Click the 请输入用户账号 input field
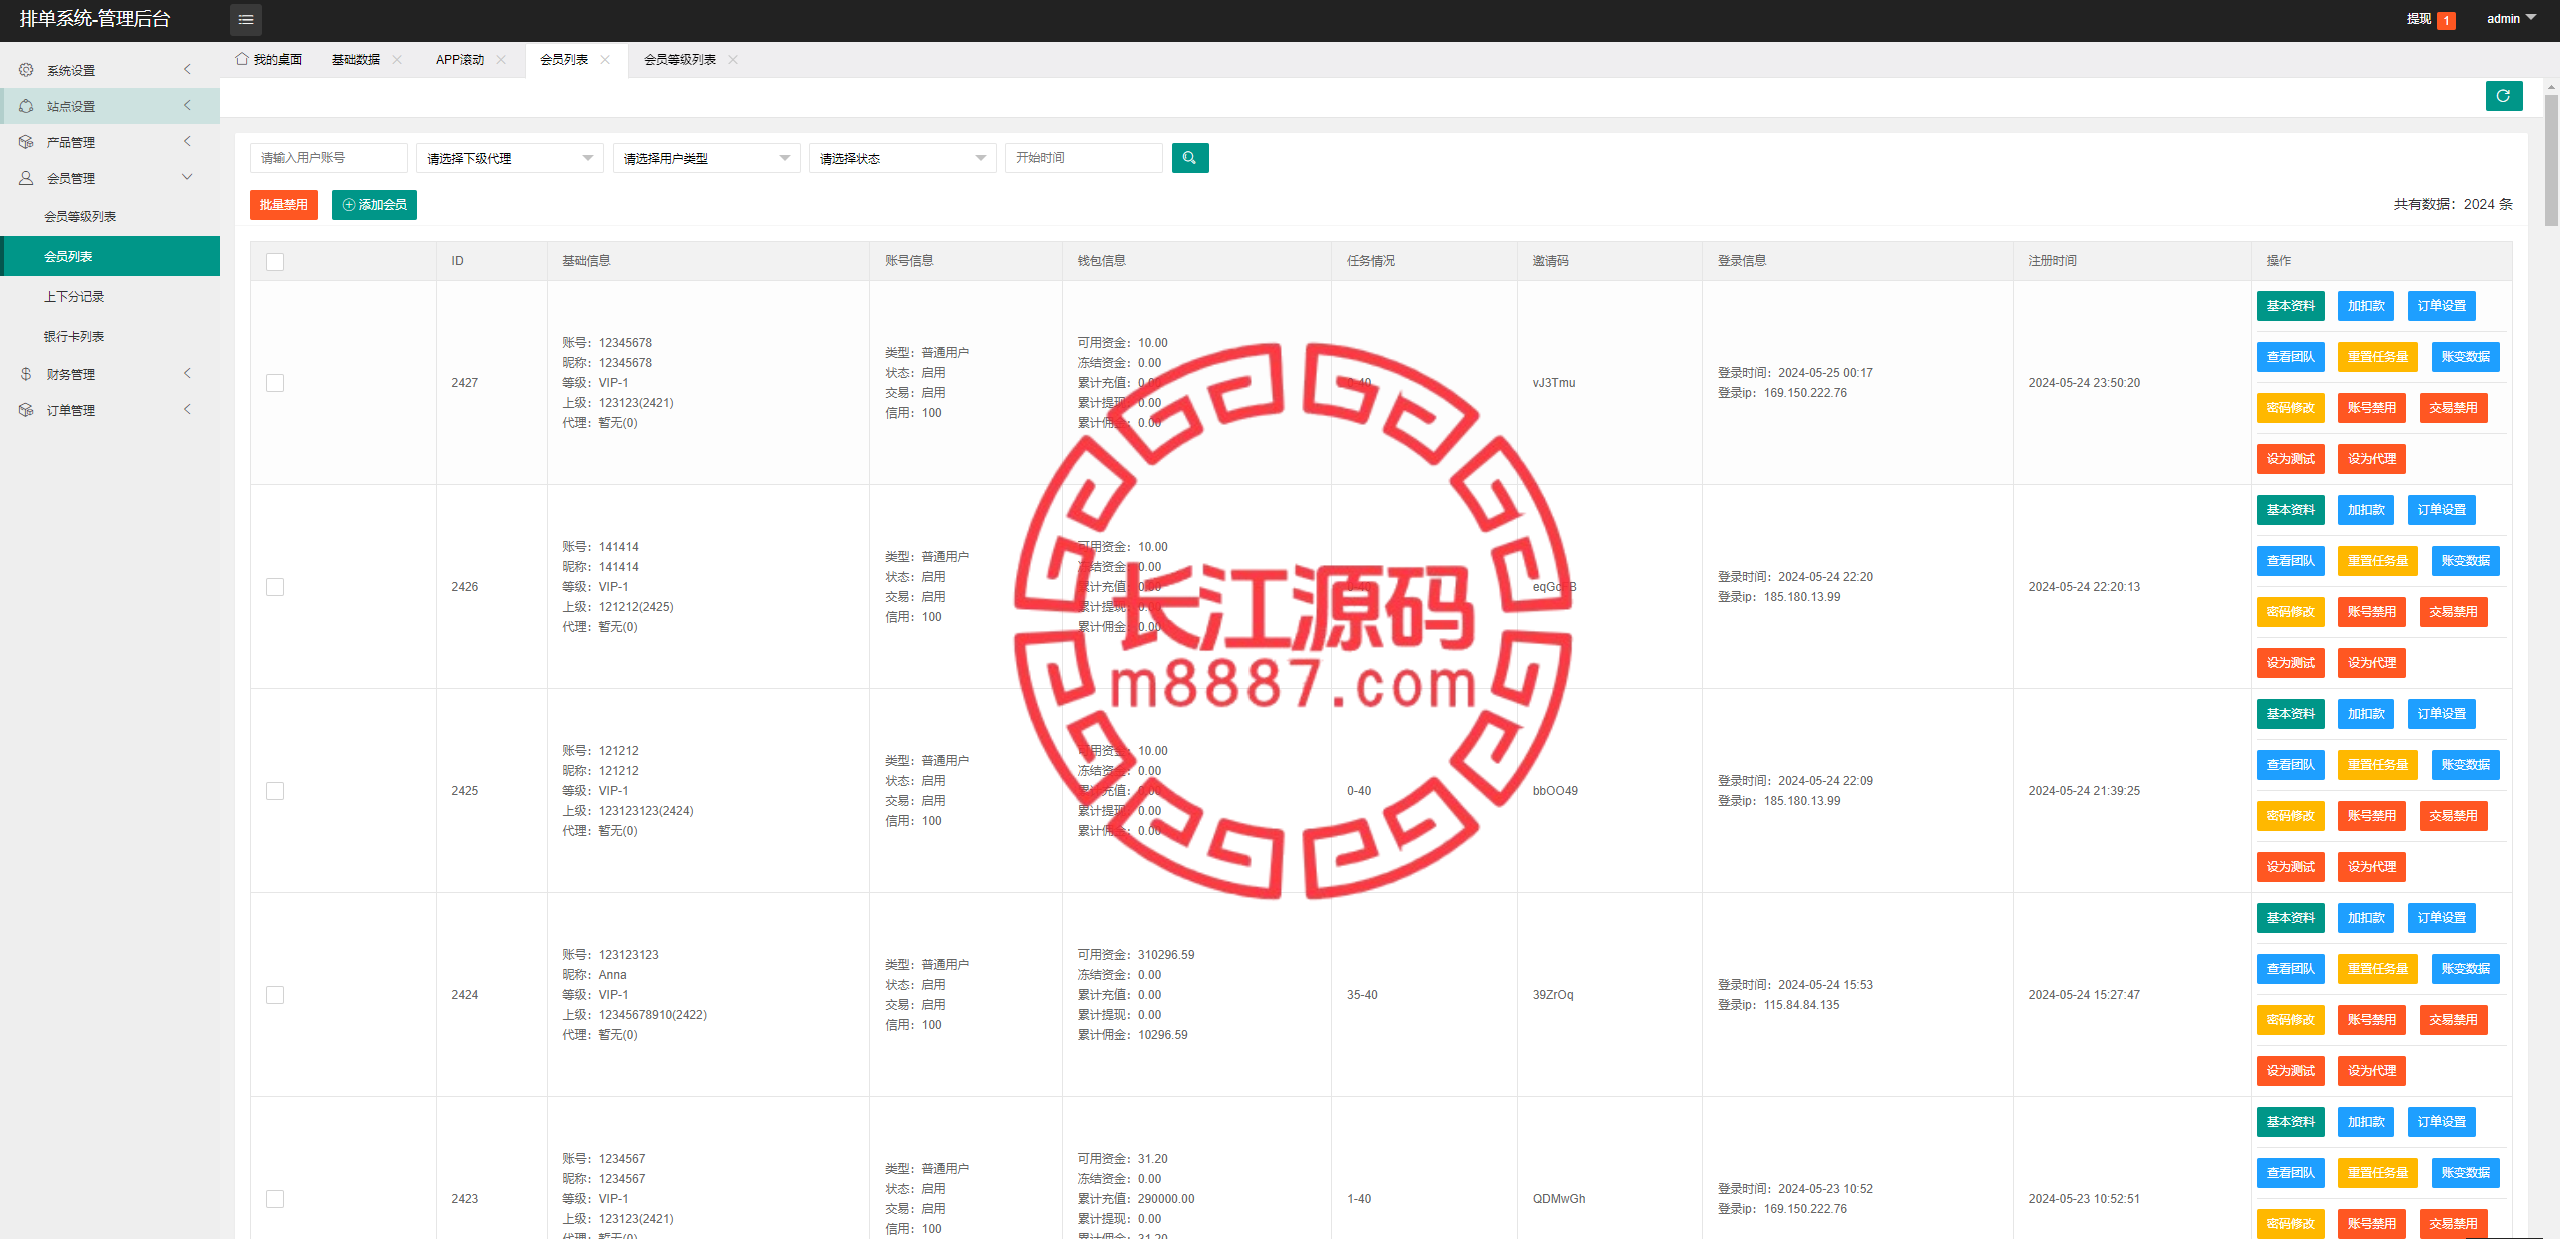This screenshot has width=2560, height=1239. coord(329,158)
